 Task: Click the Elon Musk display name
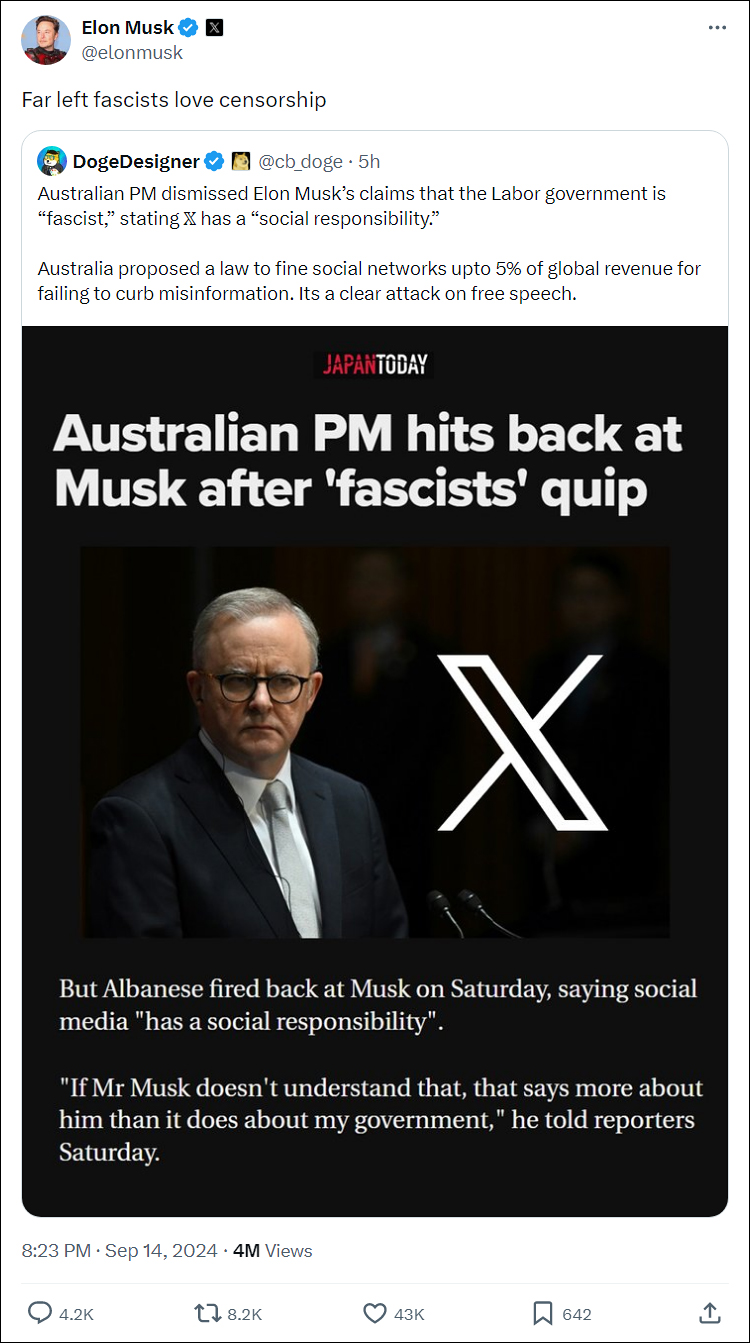point(128,28)
